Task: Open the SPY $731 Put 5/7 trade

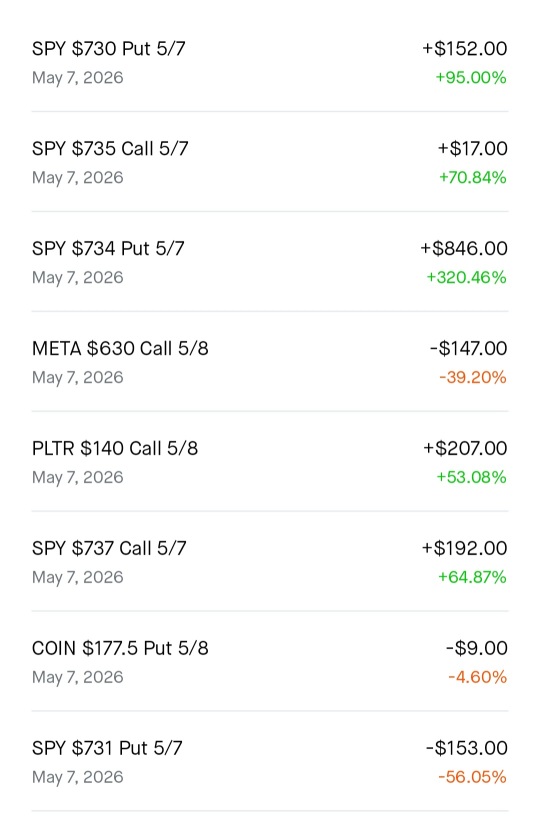Action: pos(269,762)
